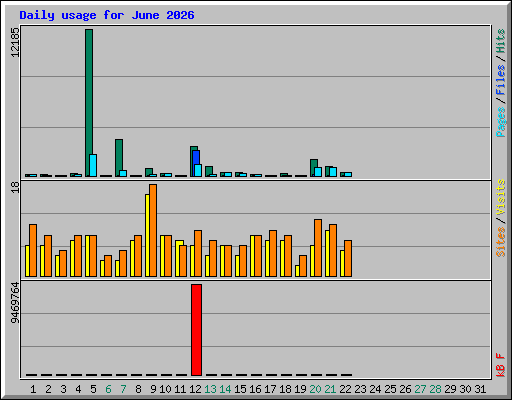Click the tallest orange bar on day 9
Image resolution: width=512 pixels, height=400 pixels.
click(153, 230)
